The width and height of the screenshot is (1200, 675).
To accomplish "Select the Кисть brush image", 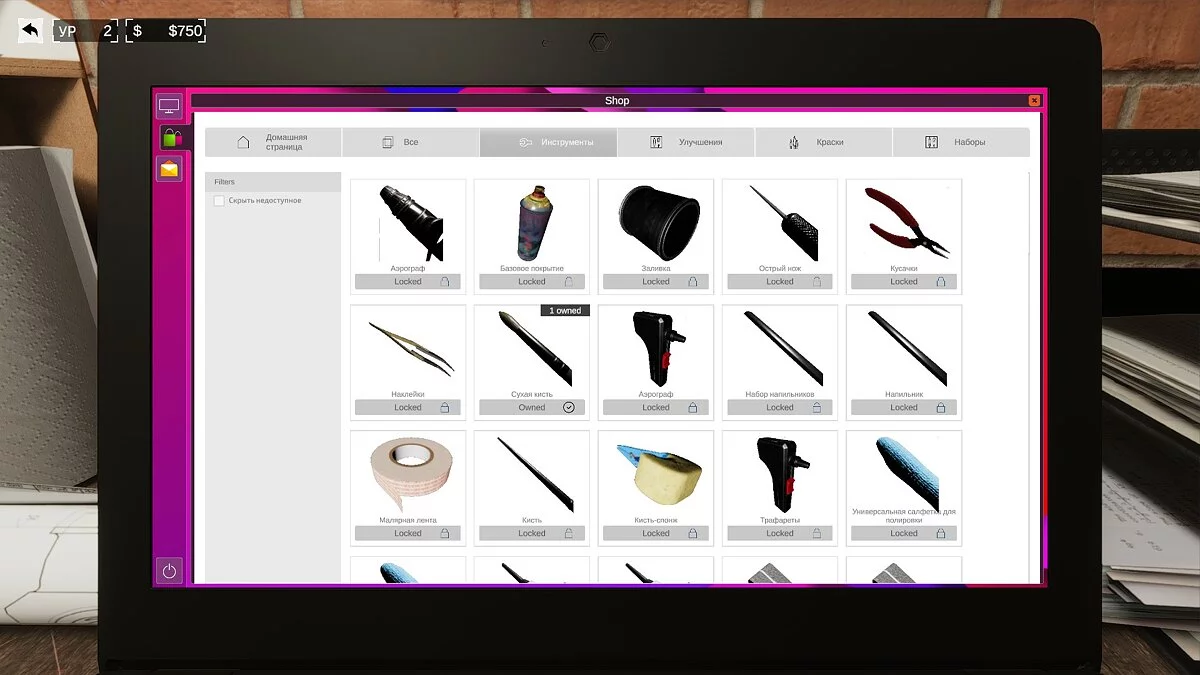I will coord(535,474).
